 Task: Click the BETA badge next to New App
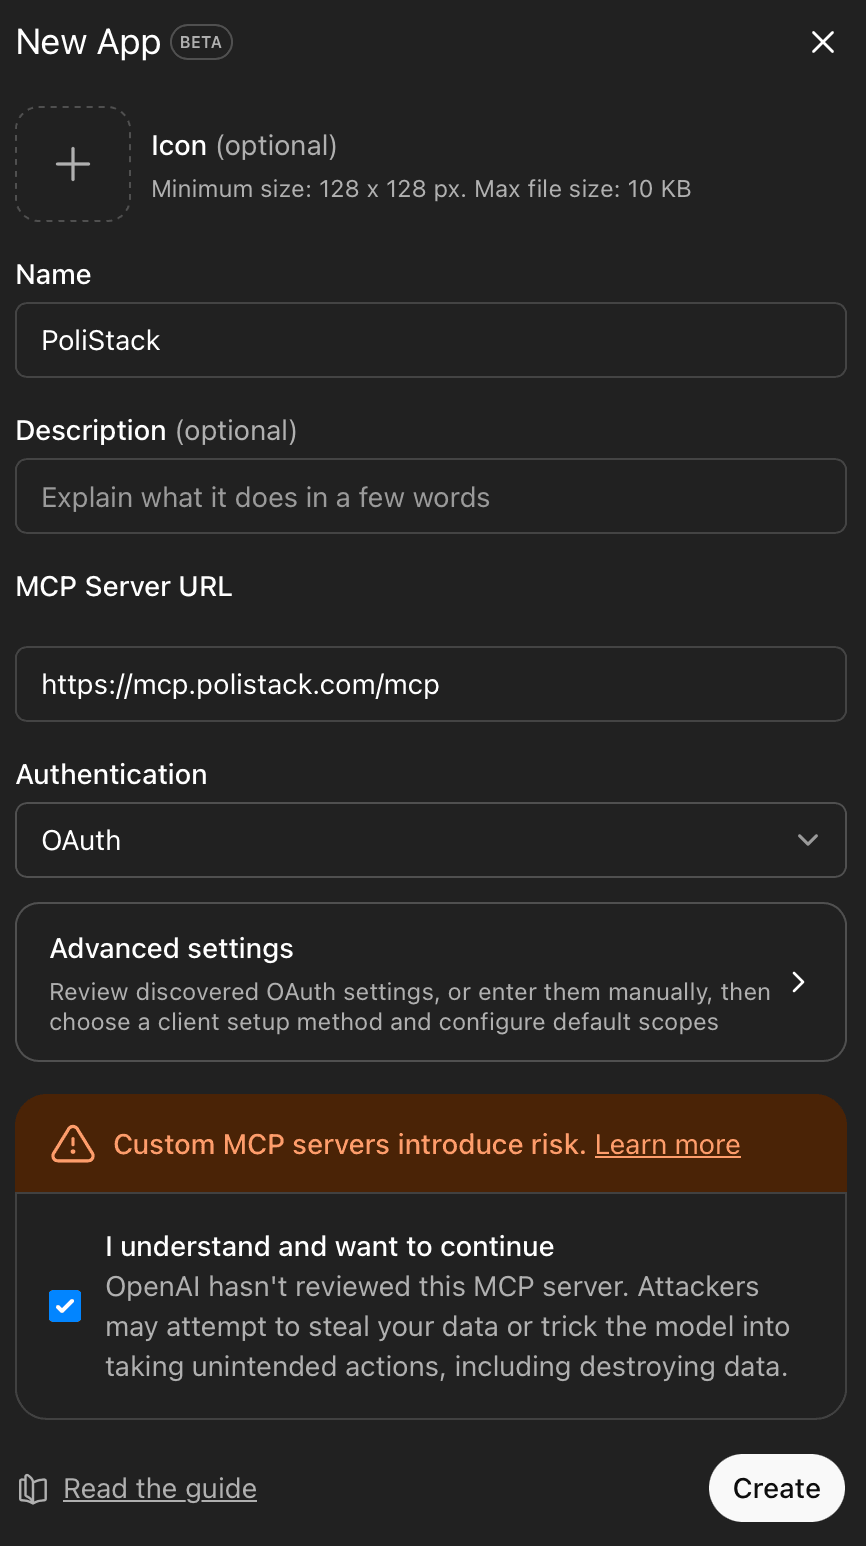pos(200,42)
